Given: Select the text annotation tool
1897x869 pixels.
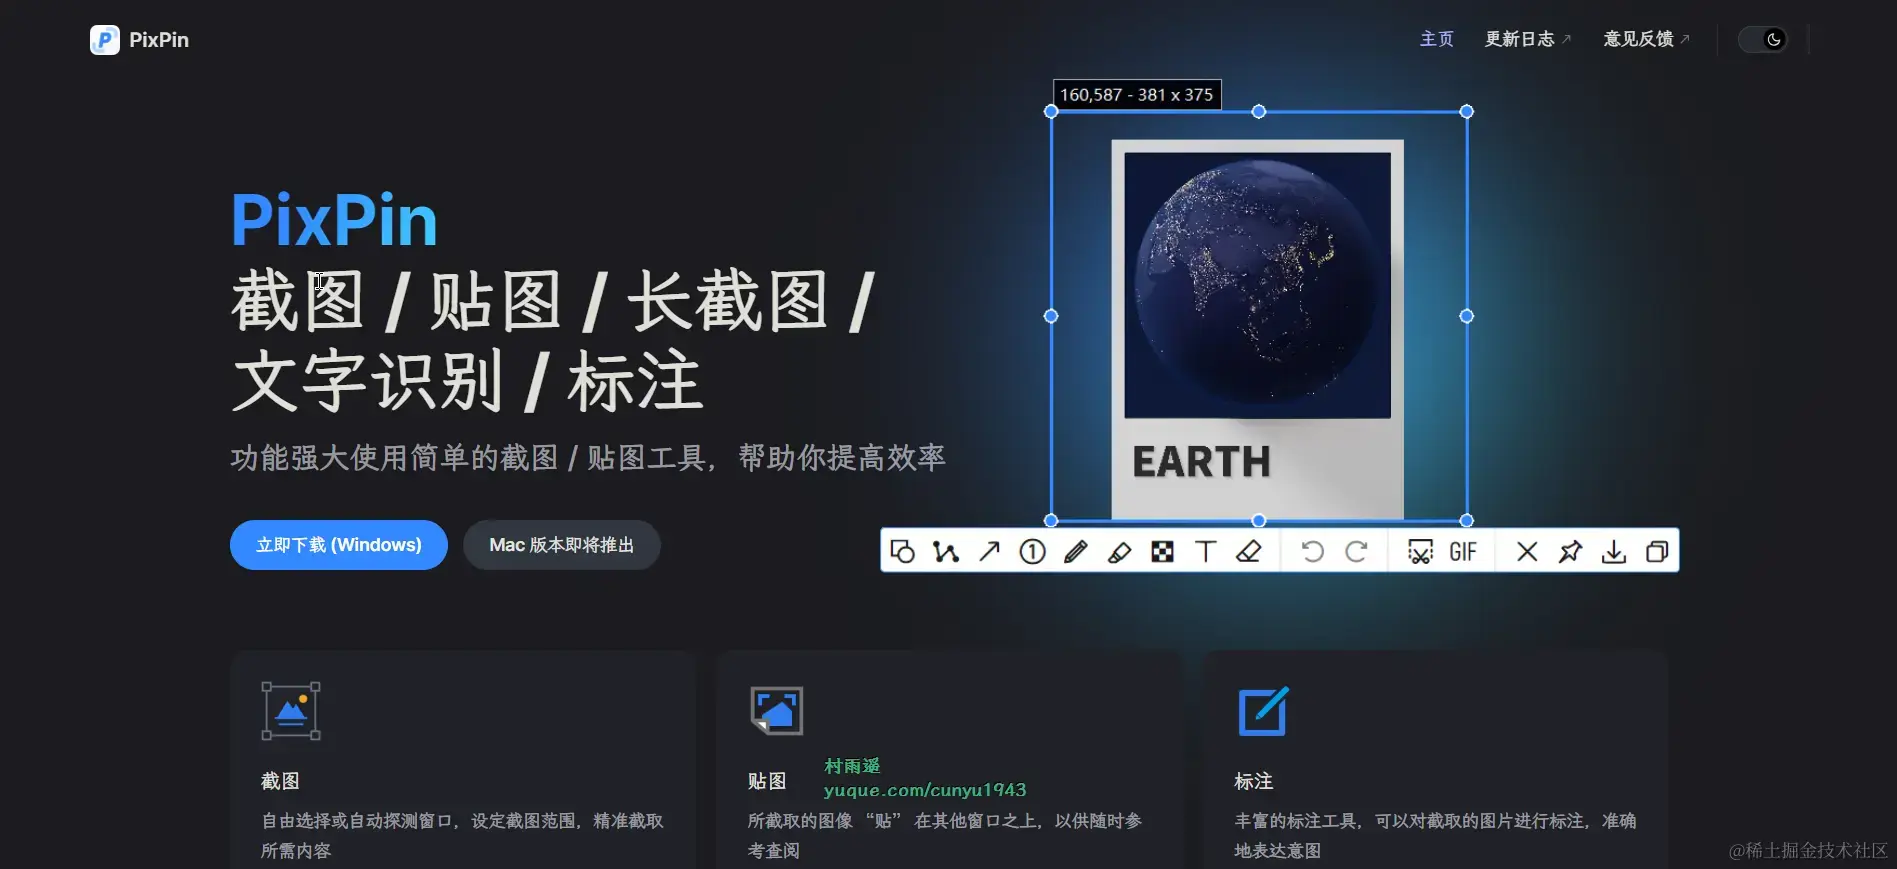Looking at the screenshot, I should pos(1205,551).
